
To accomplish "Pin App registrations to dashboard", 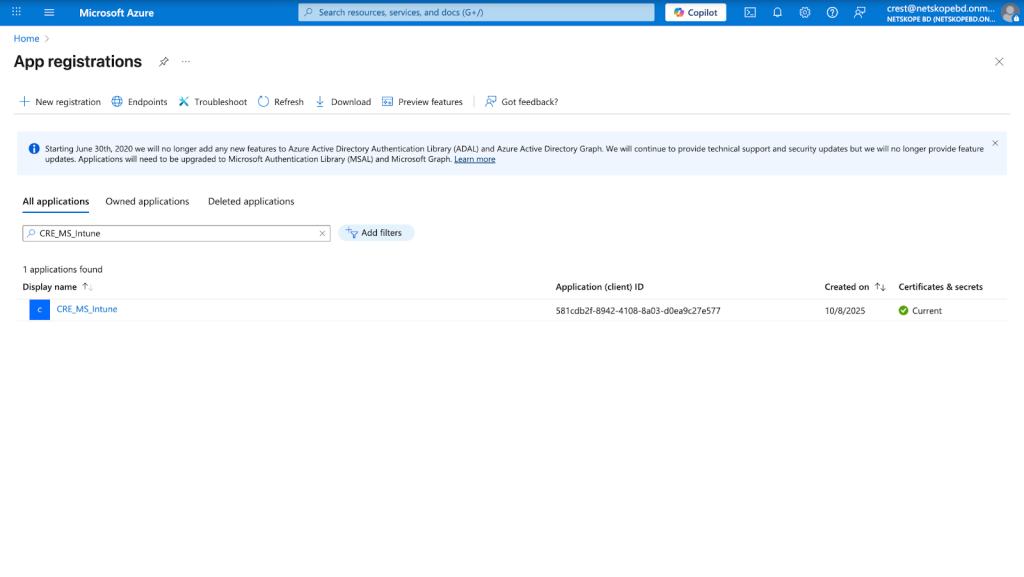I will click(x=163, y=61).
